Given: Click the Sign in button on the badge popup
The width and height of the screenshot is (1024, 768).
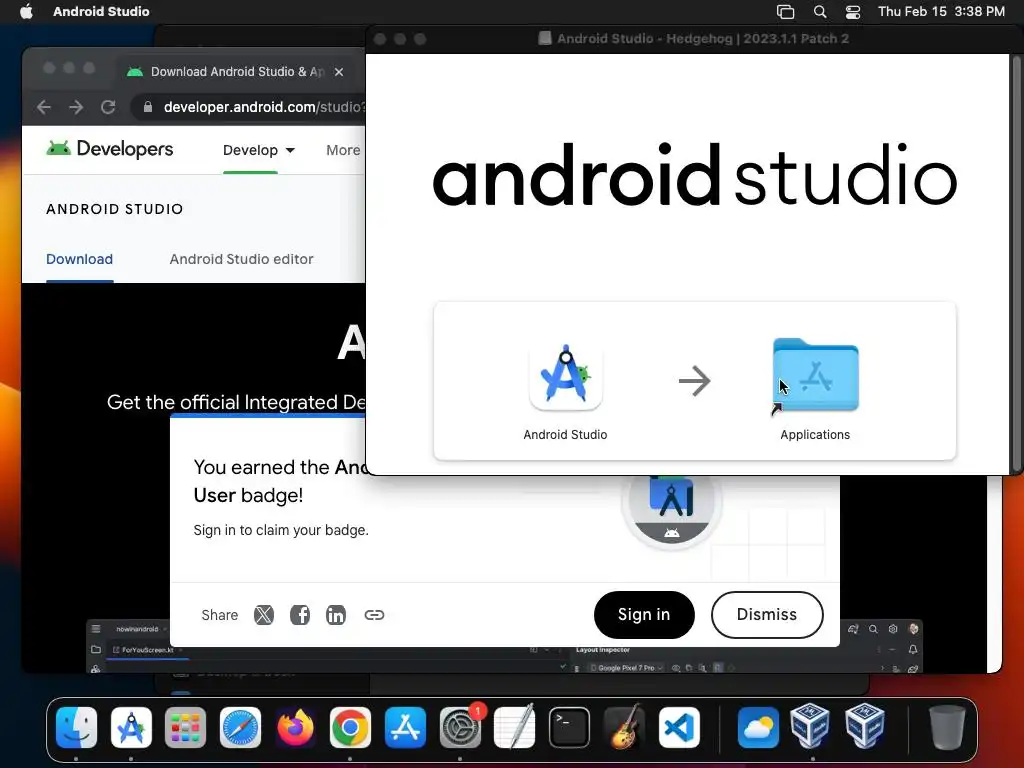Looking at the screenshot, I should 644,615.
